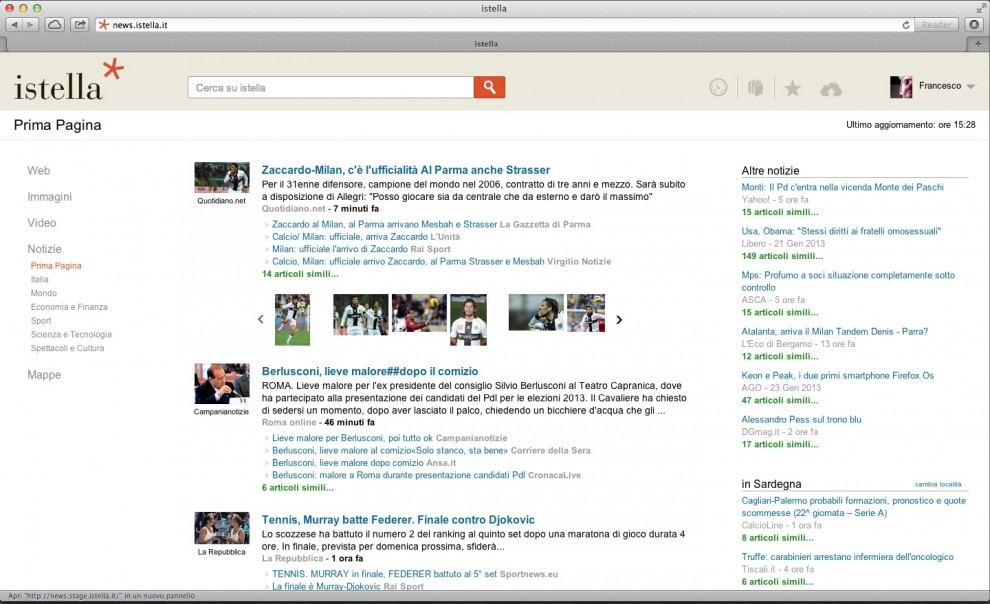Open Spettacoli e Cultura news subsection

click(x=68, y=348)
